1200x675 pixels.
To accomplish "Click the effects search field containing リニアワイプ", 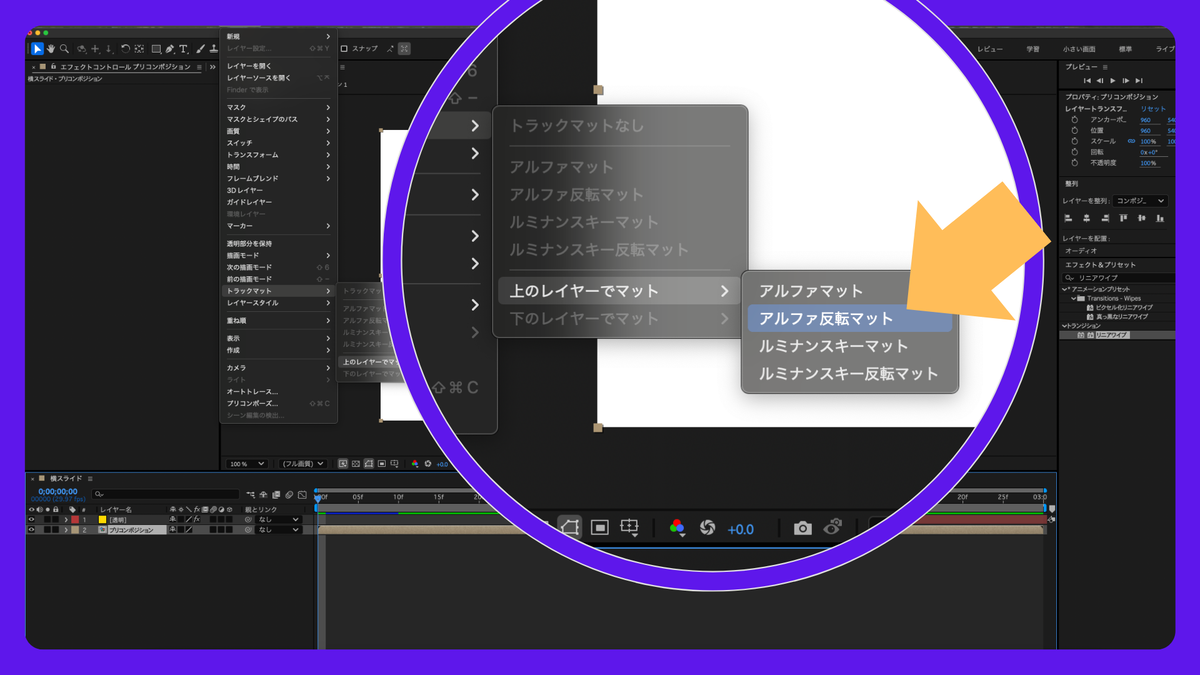I will tap(1119, 277).
